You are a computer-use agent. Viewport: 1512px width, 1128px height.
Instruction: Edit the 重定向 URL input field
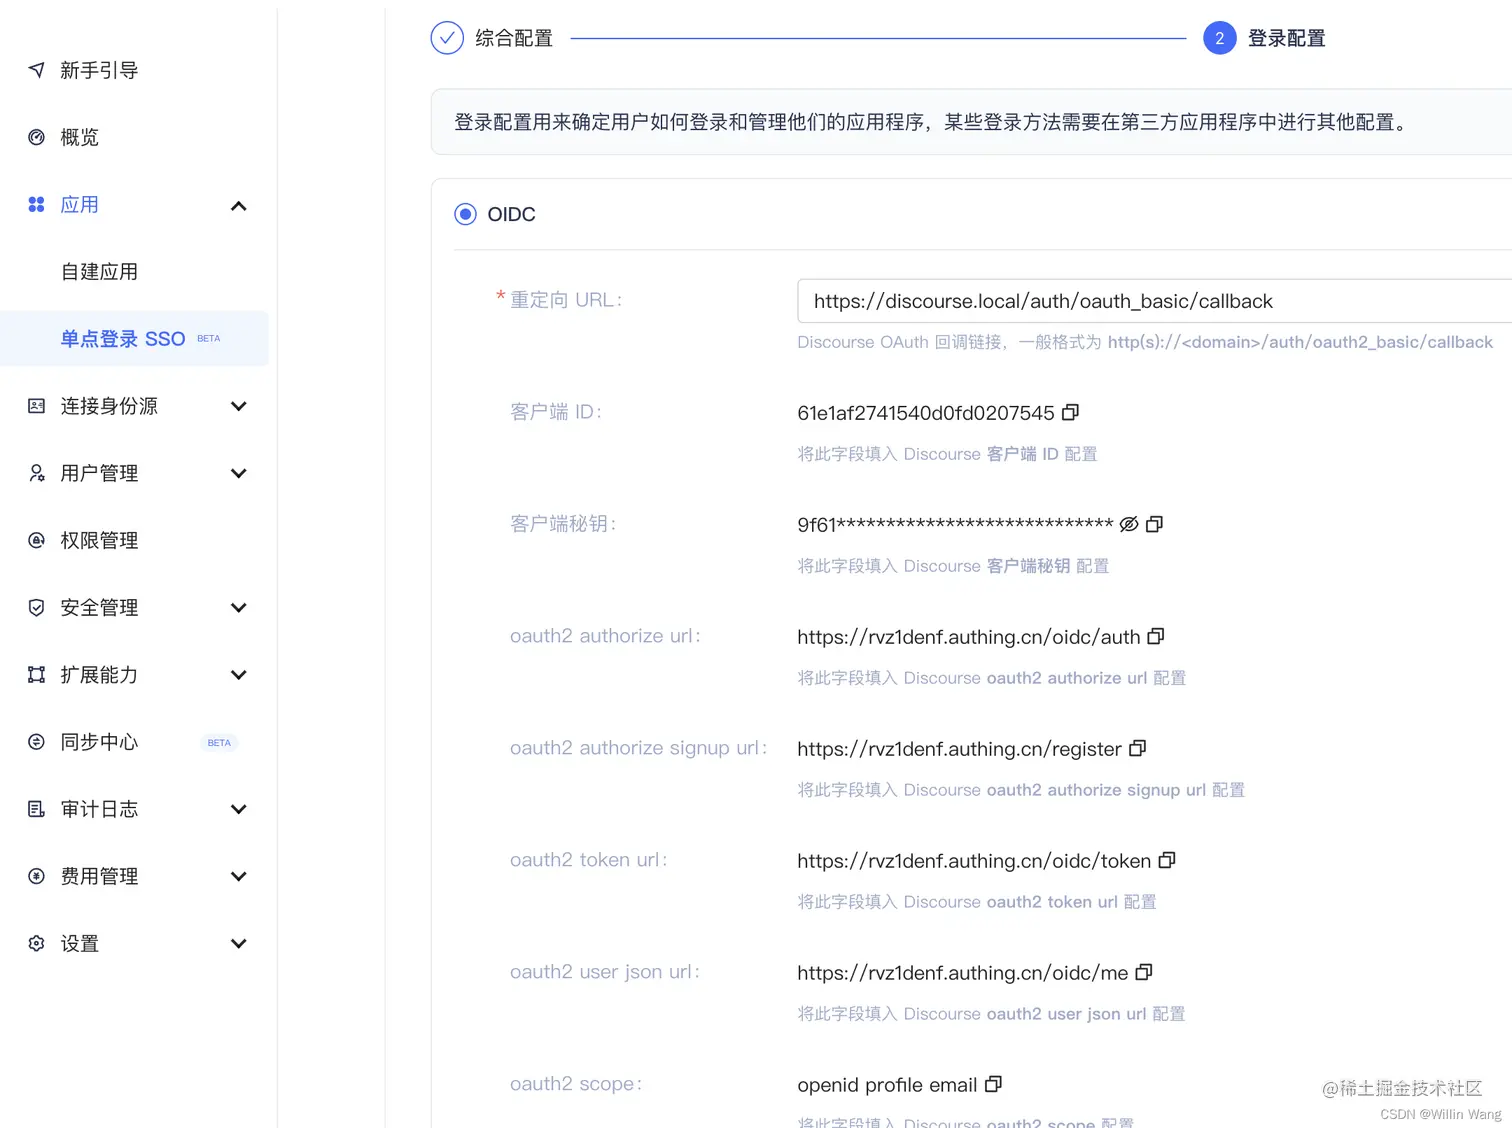(1150, 301)
